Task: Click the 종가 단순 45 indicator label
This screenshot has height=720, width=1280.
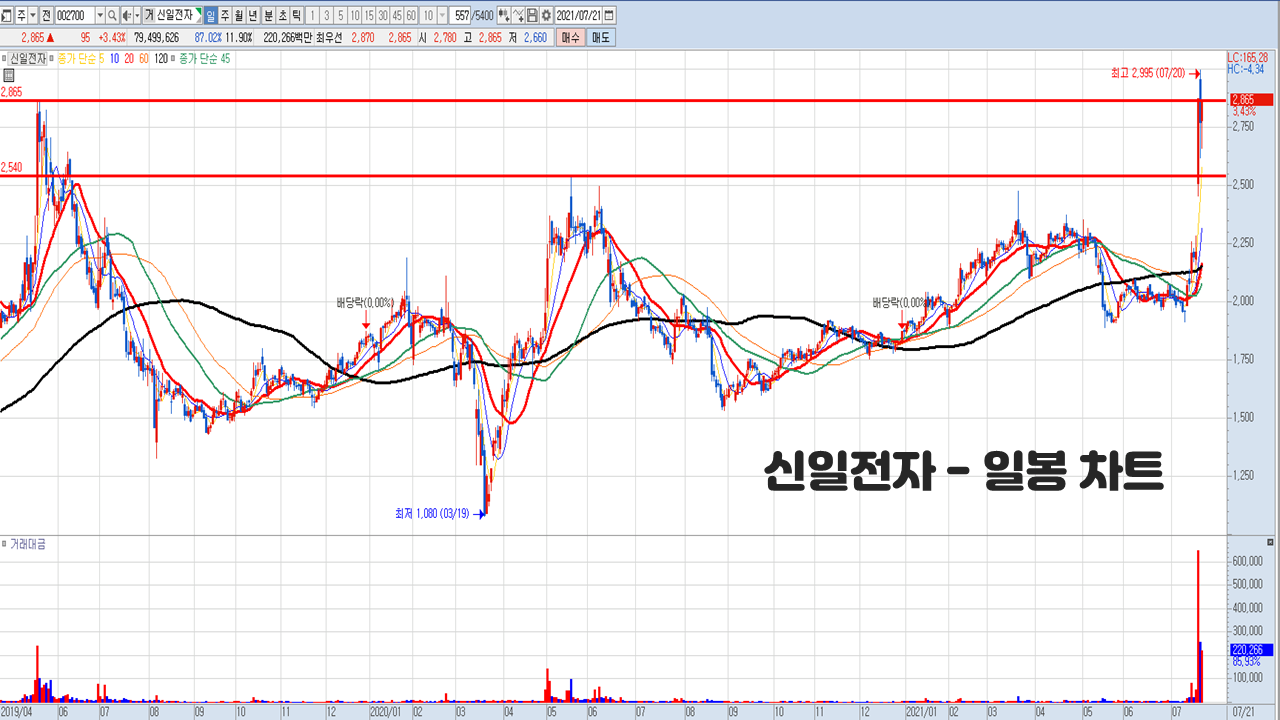Action: pyautogui.click(x=204, y=58)
